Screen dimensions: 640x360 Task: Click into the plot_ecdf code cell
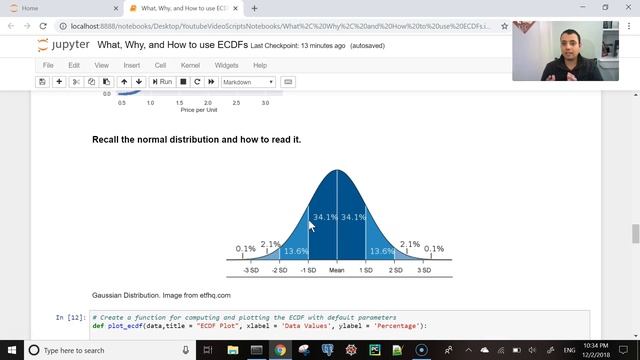[x=340, y=325]
